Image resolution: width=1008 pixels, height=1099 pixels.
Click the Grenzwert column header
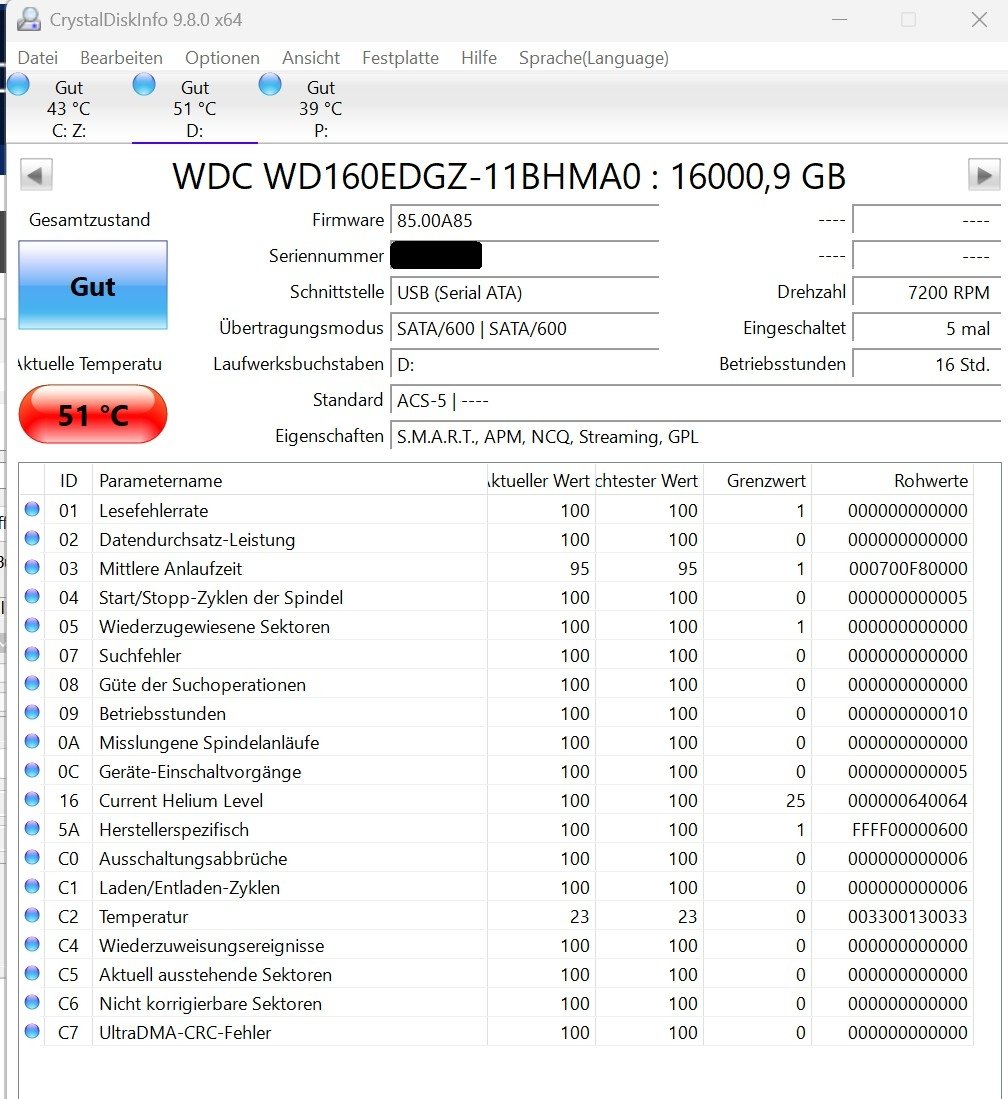point(758,480)
